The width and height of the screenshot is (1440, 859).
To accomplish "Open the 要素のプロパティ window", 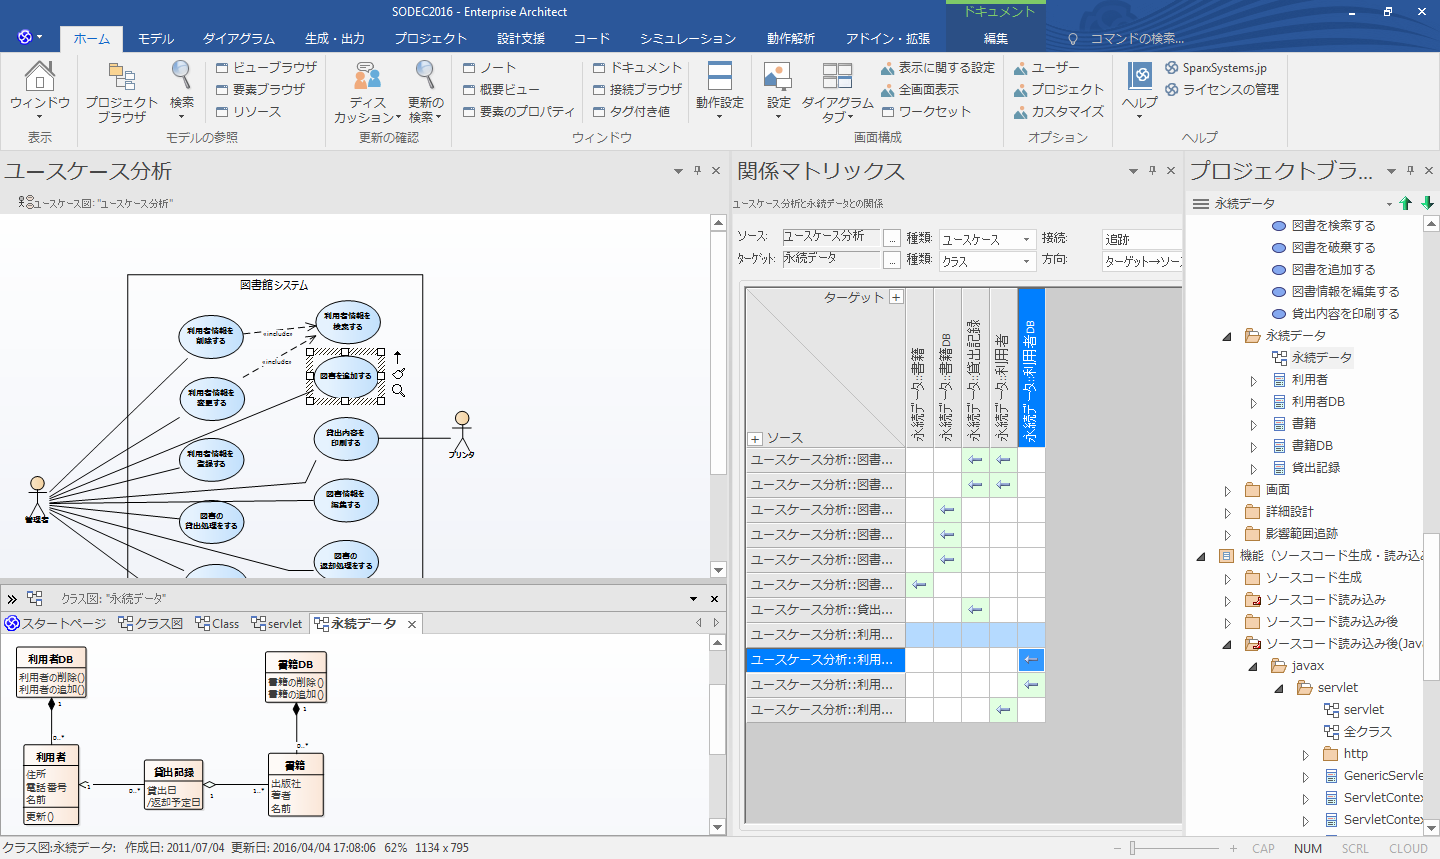I will click(519, 111).
